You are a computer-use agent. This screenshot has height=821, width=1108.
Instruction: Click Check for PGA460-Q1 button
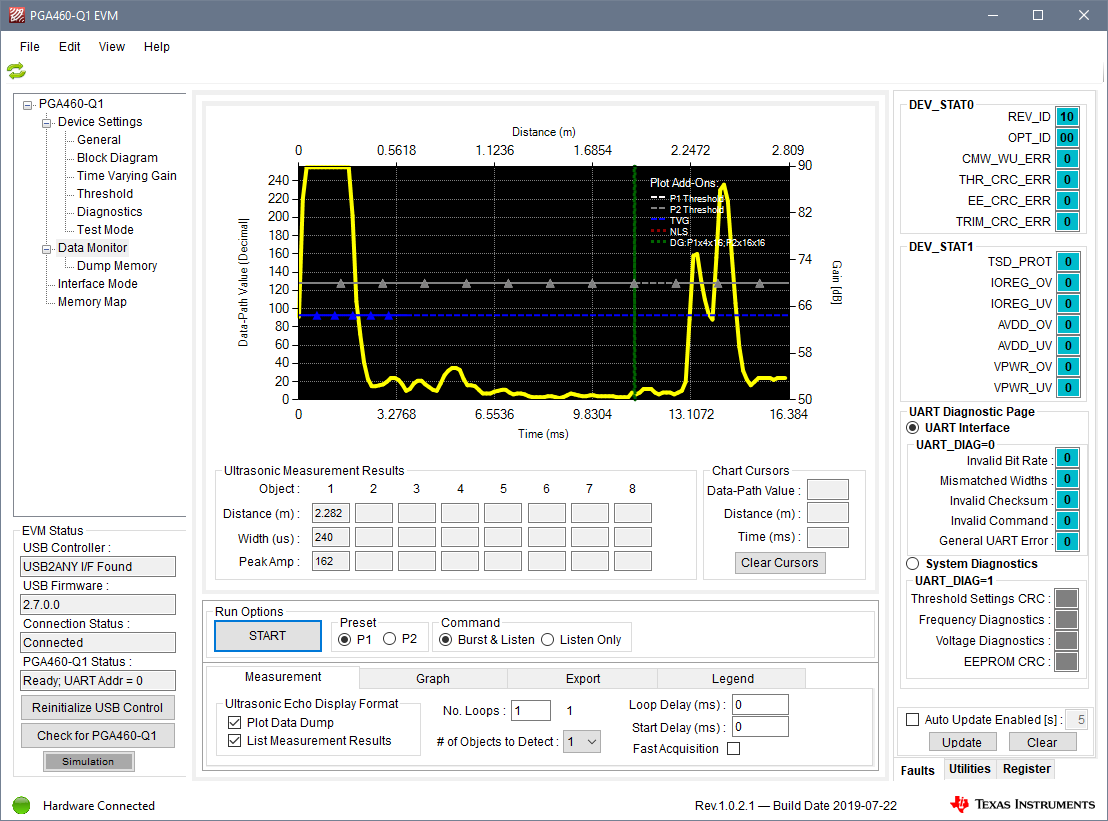(x=98, y=736)
